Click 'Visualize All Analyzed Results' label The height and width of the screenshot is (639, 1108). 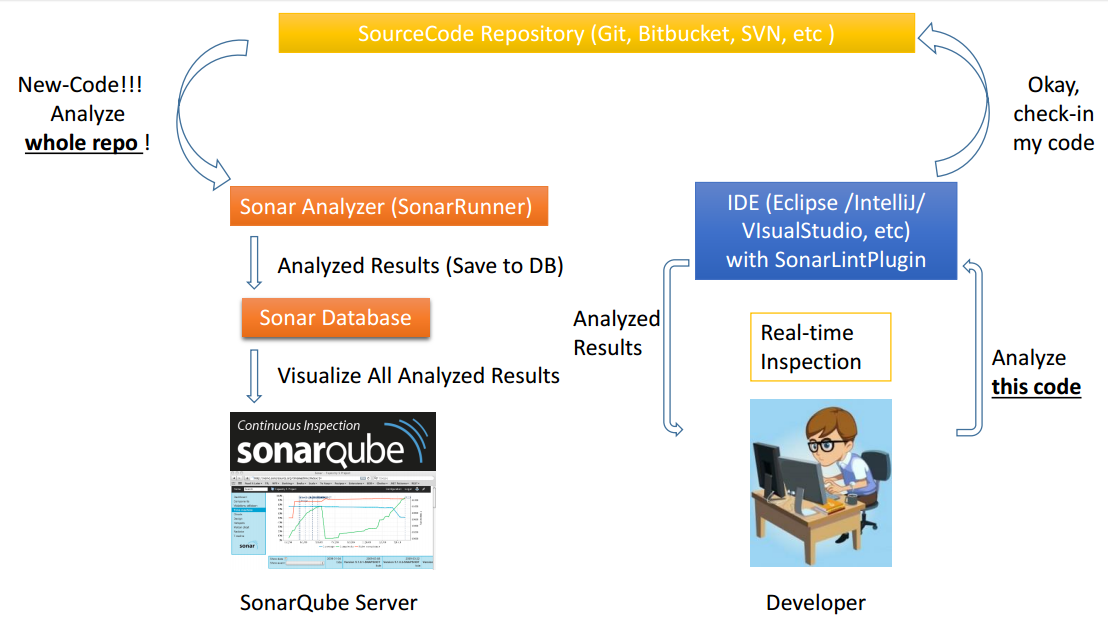point(418,375)
